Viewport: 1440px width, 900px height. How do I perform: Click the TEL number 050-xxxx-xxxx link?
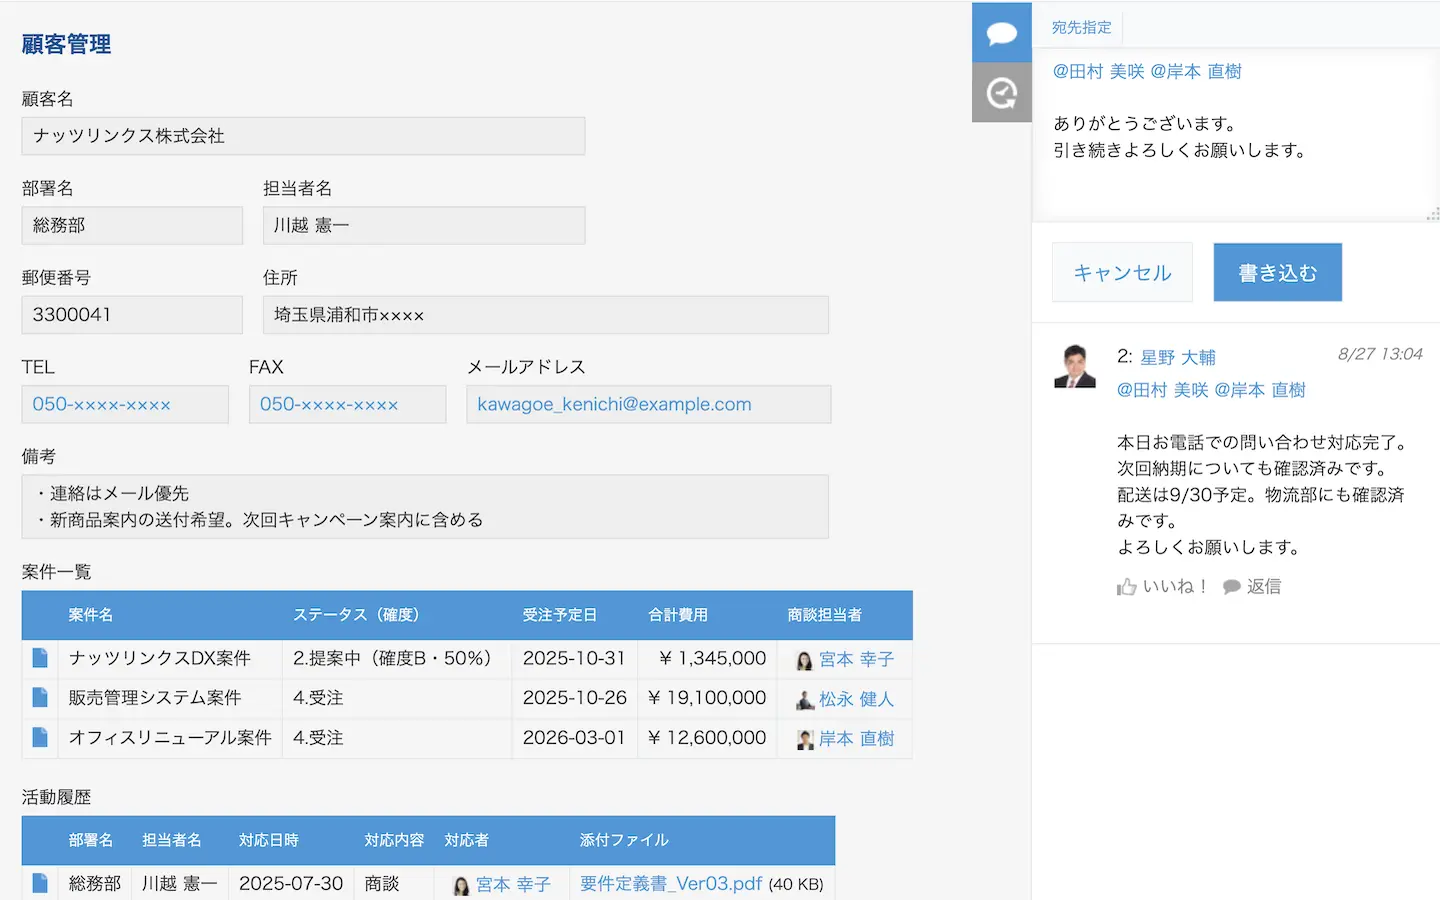(x=101, y=404)
